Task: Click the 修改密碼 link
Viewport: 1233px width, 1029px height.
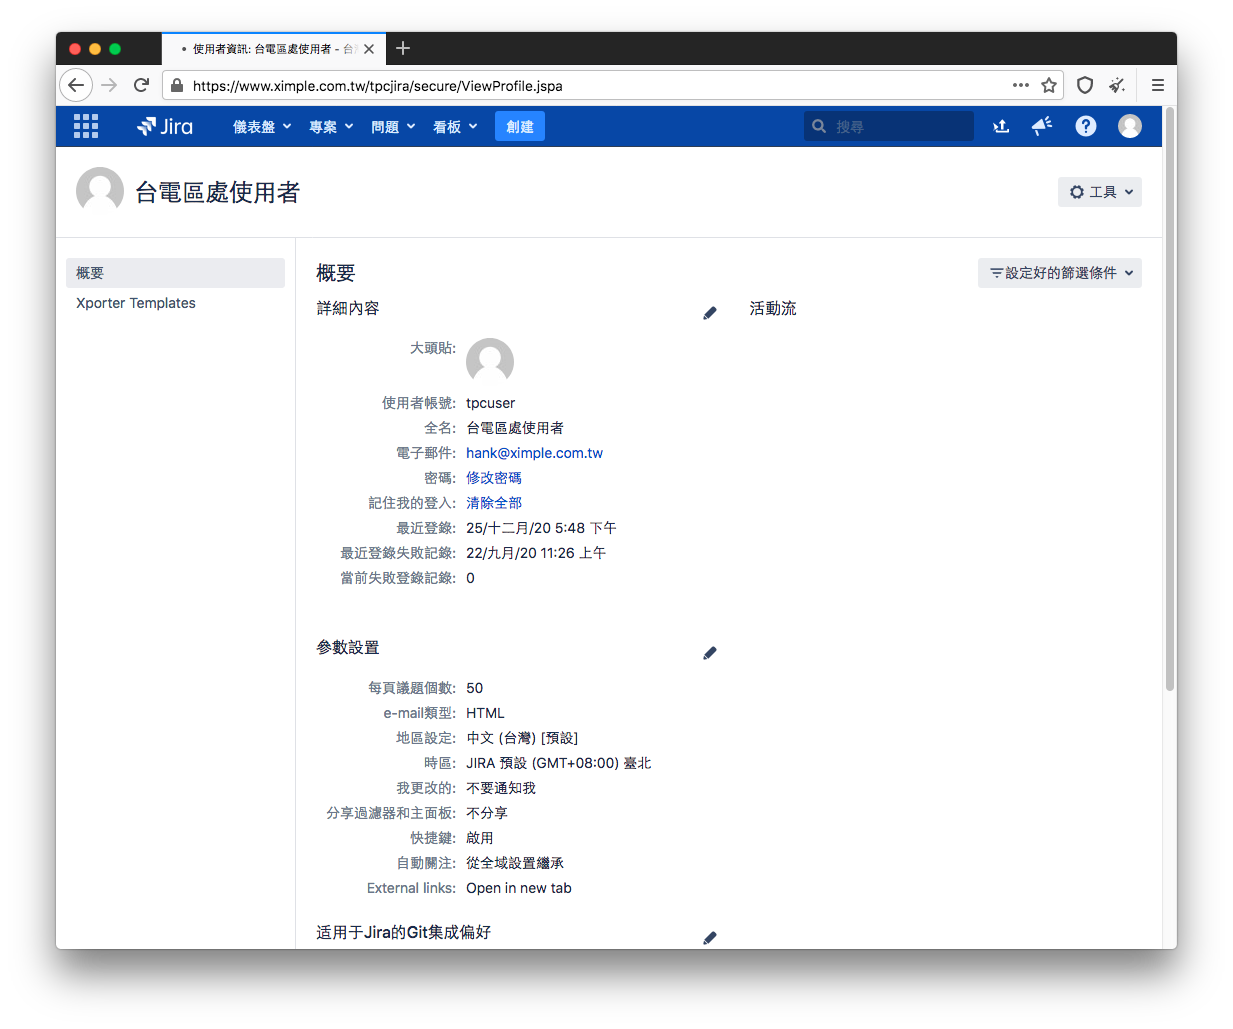Action: coord(494,478)
